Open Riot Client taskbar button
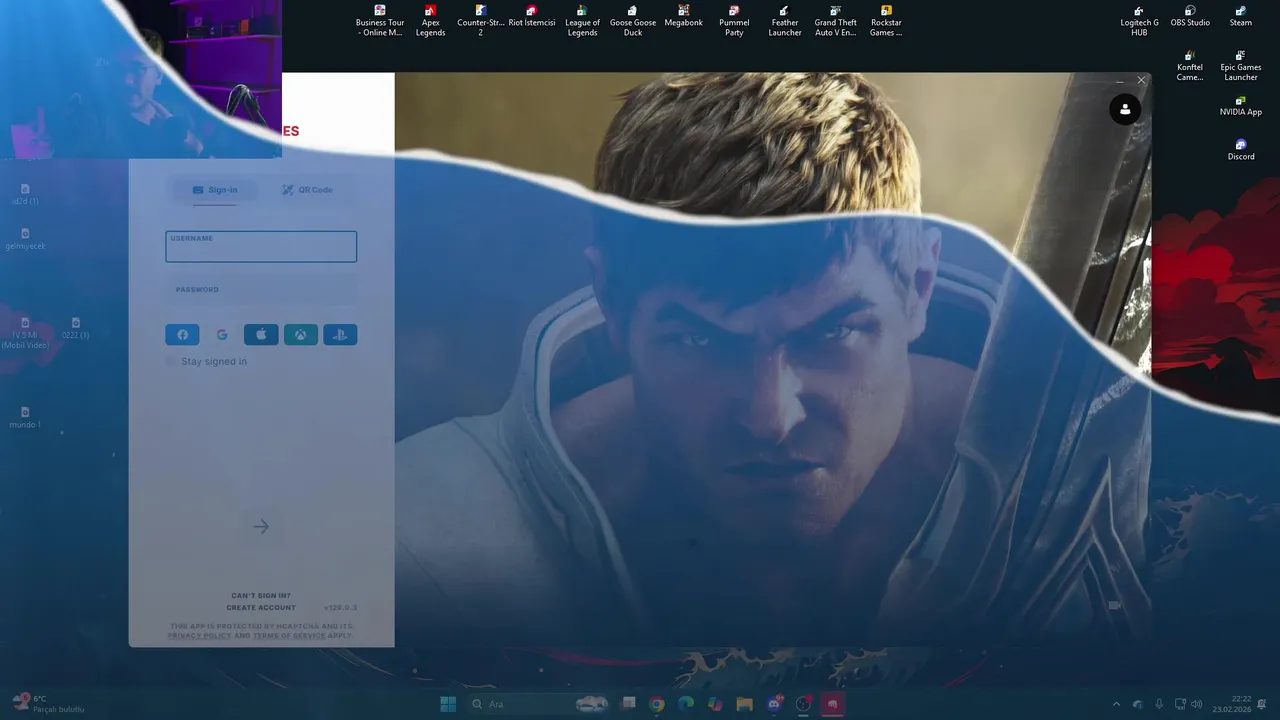The width and height of the screenshot is (1280, 720). click(x=832, y=704)
